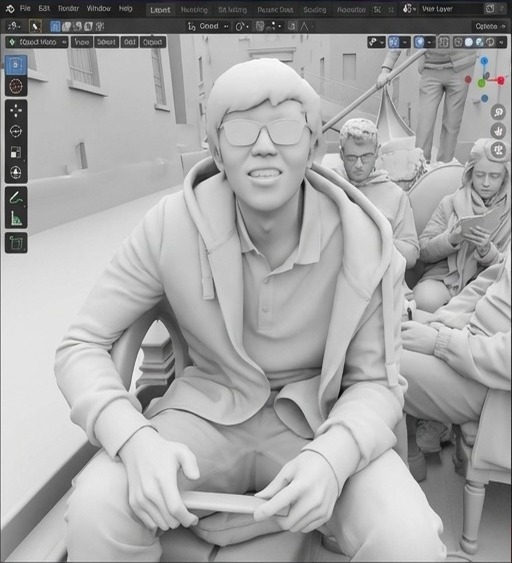This screenshot has width=512, height=563.
Task: Toggle viewport overlays visibility
Action: 419,42
